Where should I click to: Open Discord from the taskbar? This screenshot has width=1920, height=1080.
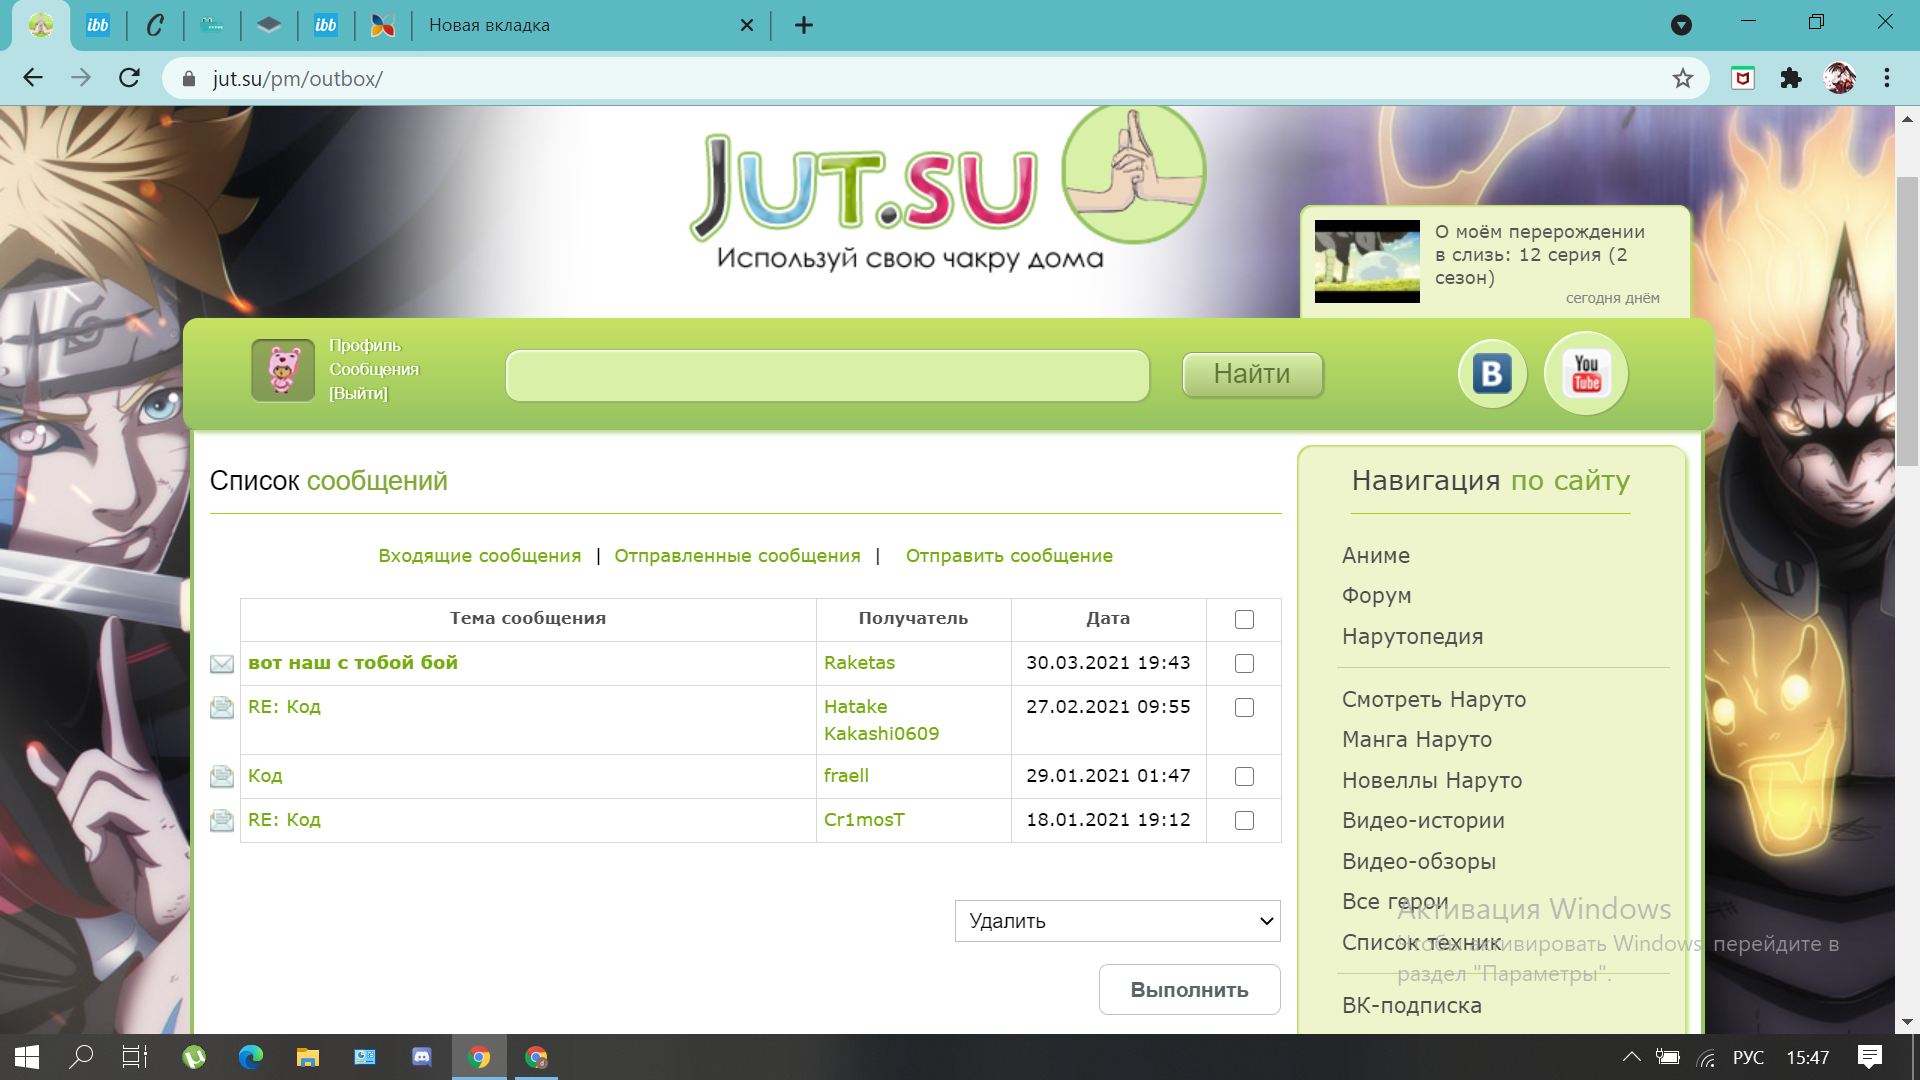pos(422,1057)
